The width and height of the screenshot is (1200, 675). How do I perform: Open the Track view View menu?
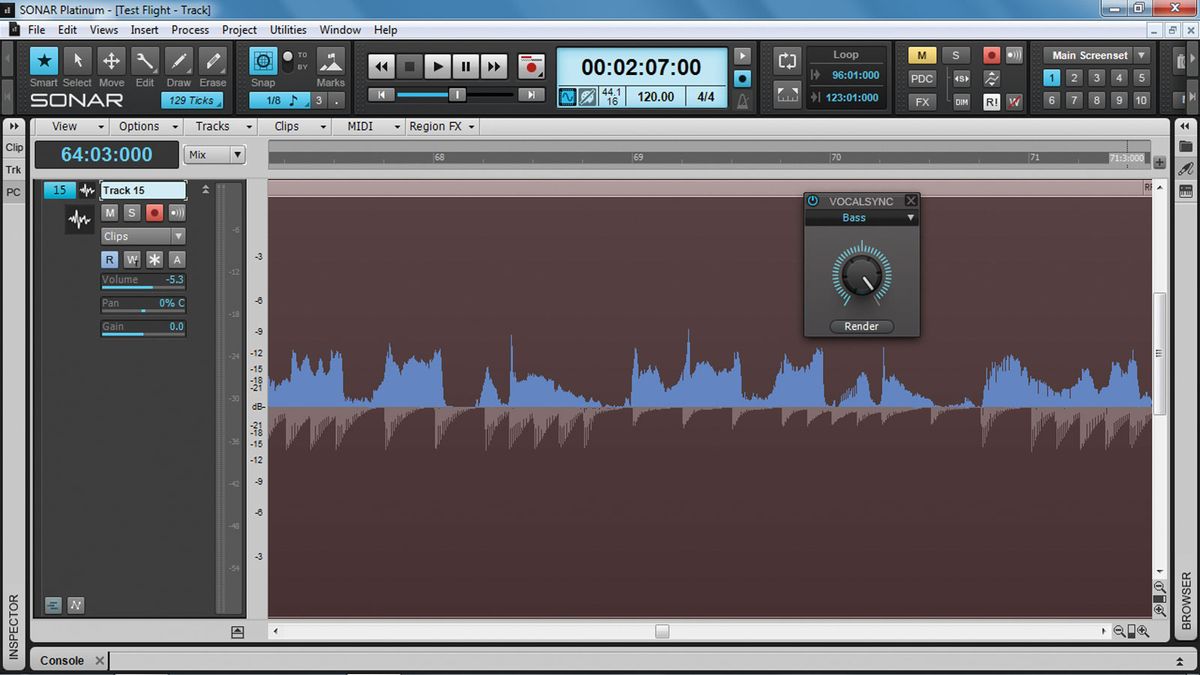pyautogui.click(x=77, y=126)
